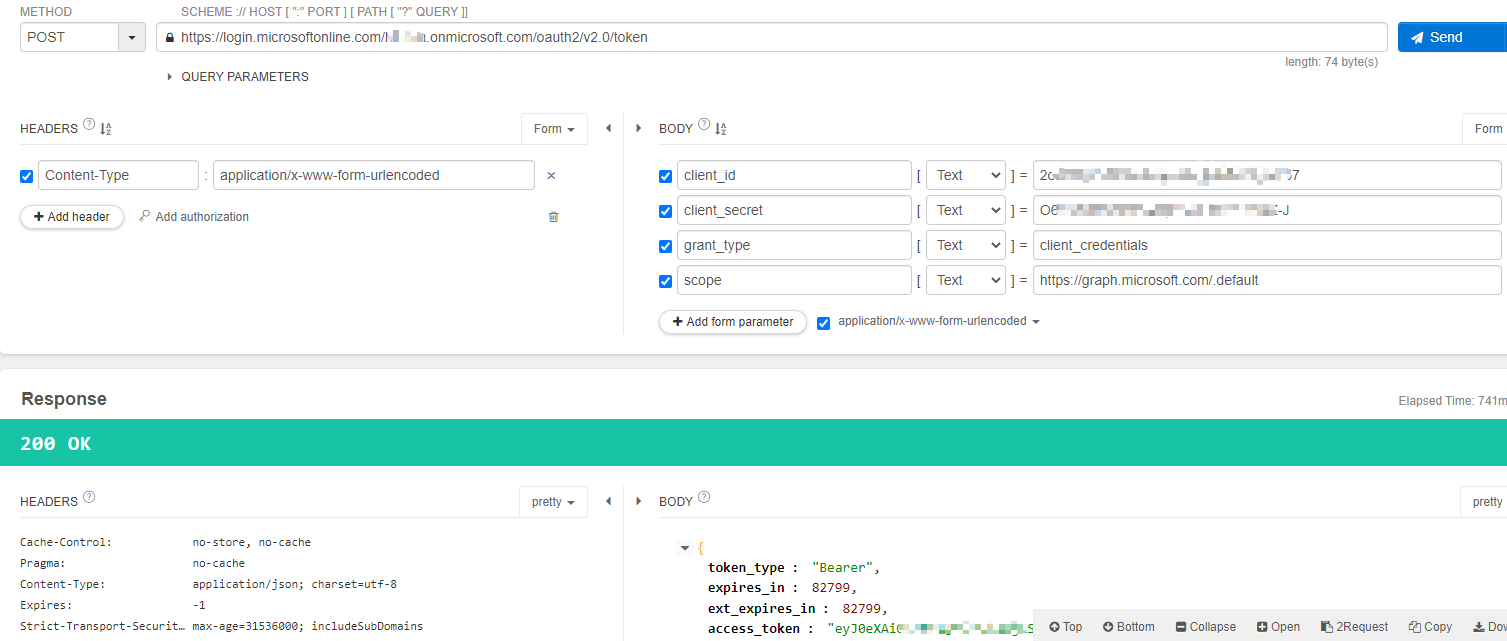Screen dimensions: 1507x641
Task: Uncheck the Content-Type header checkbox
Action: coord(27,176)
